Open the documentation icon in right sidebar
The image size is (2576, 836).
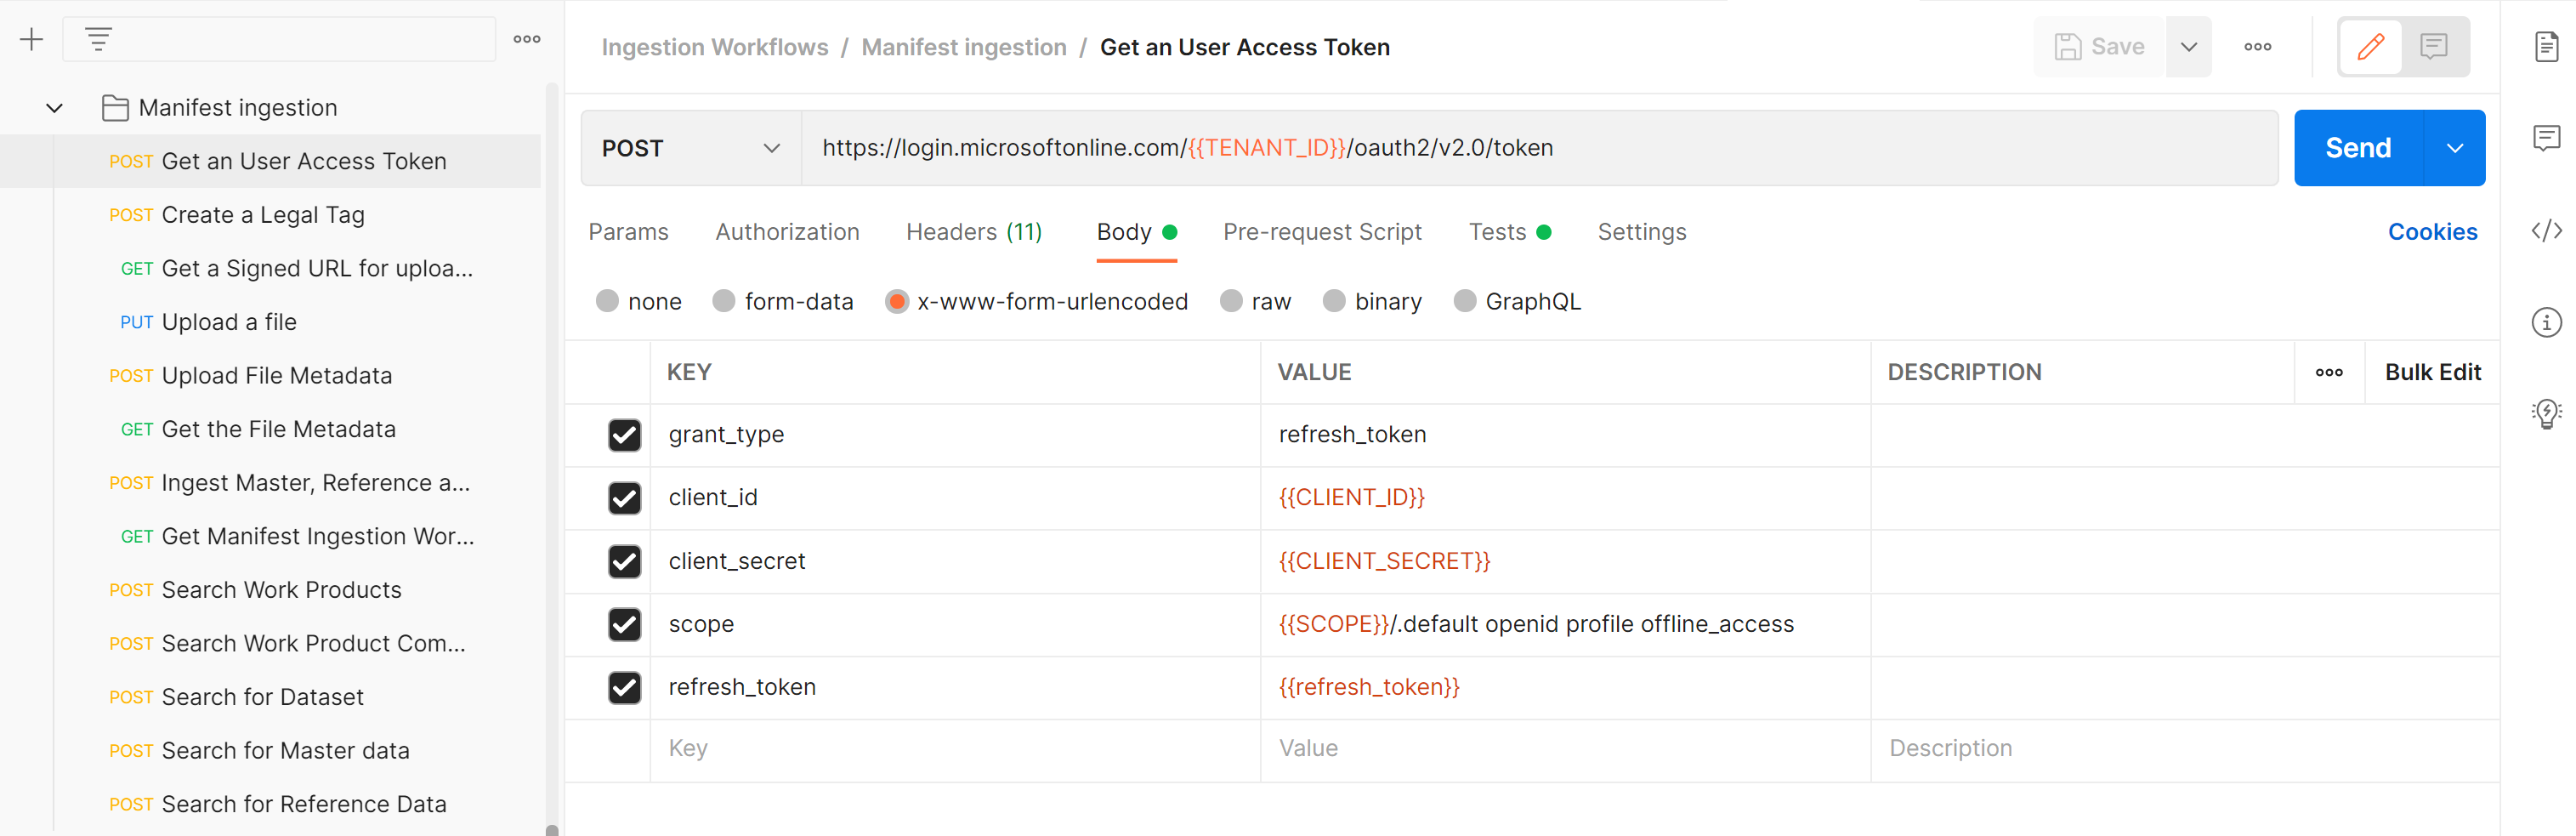(2546, 46)
